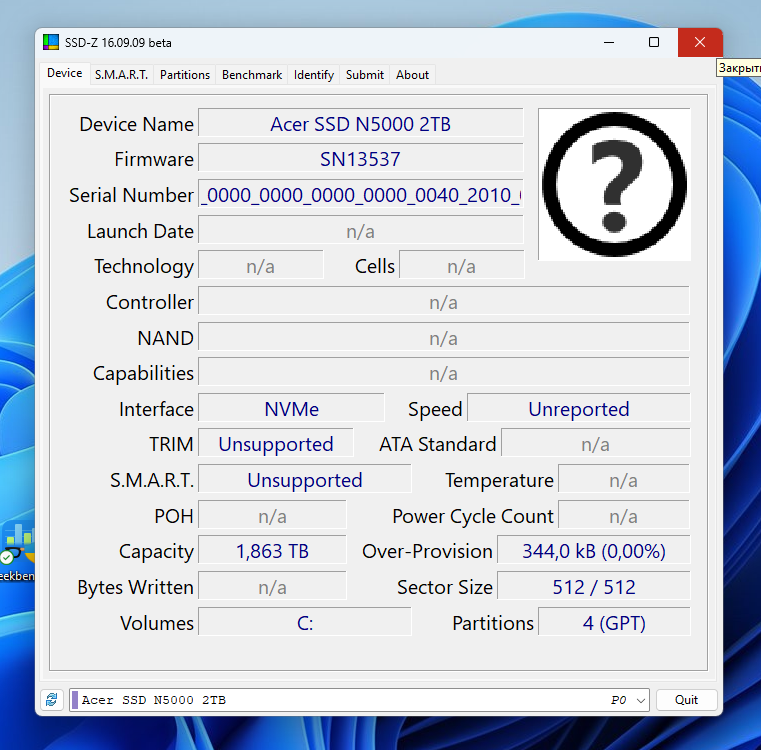Go to the Benchmark tab

(x=252, y=75)
